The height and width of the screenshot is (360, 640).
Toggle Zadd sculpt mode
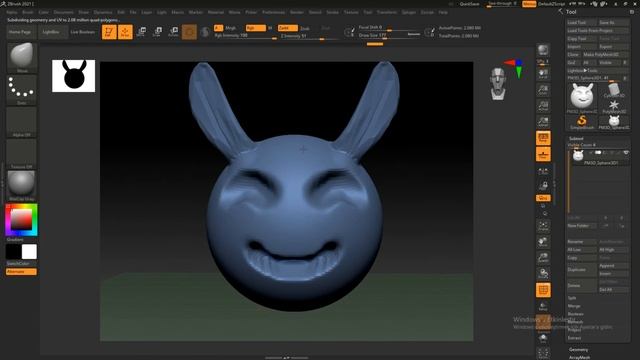(287, 28)
